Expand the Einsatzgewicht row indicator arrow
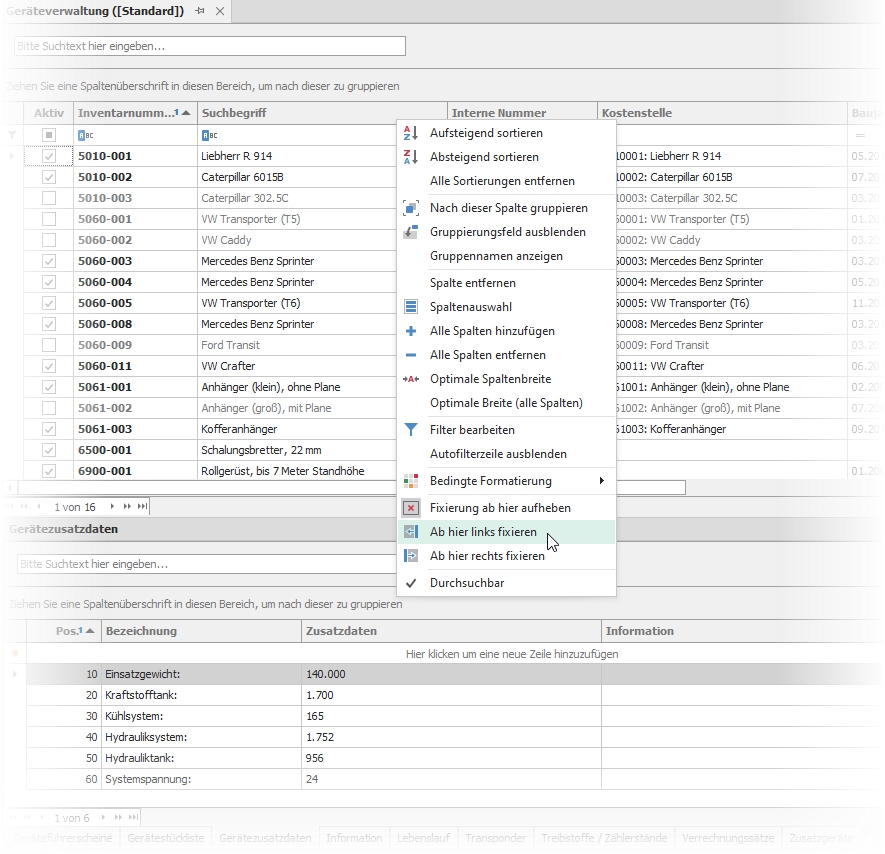The height and width of the screenshot is (854, 885). tap(13, 675)
